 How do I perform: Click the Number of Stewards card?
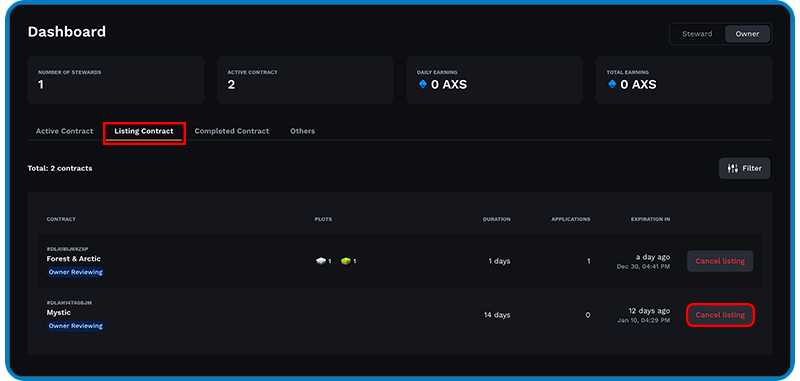click(116, 80)
